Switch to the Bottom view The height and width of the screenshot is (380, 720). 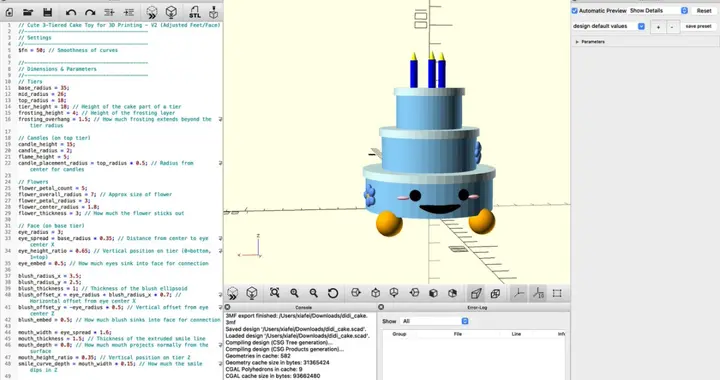tap(394, 293)
